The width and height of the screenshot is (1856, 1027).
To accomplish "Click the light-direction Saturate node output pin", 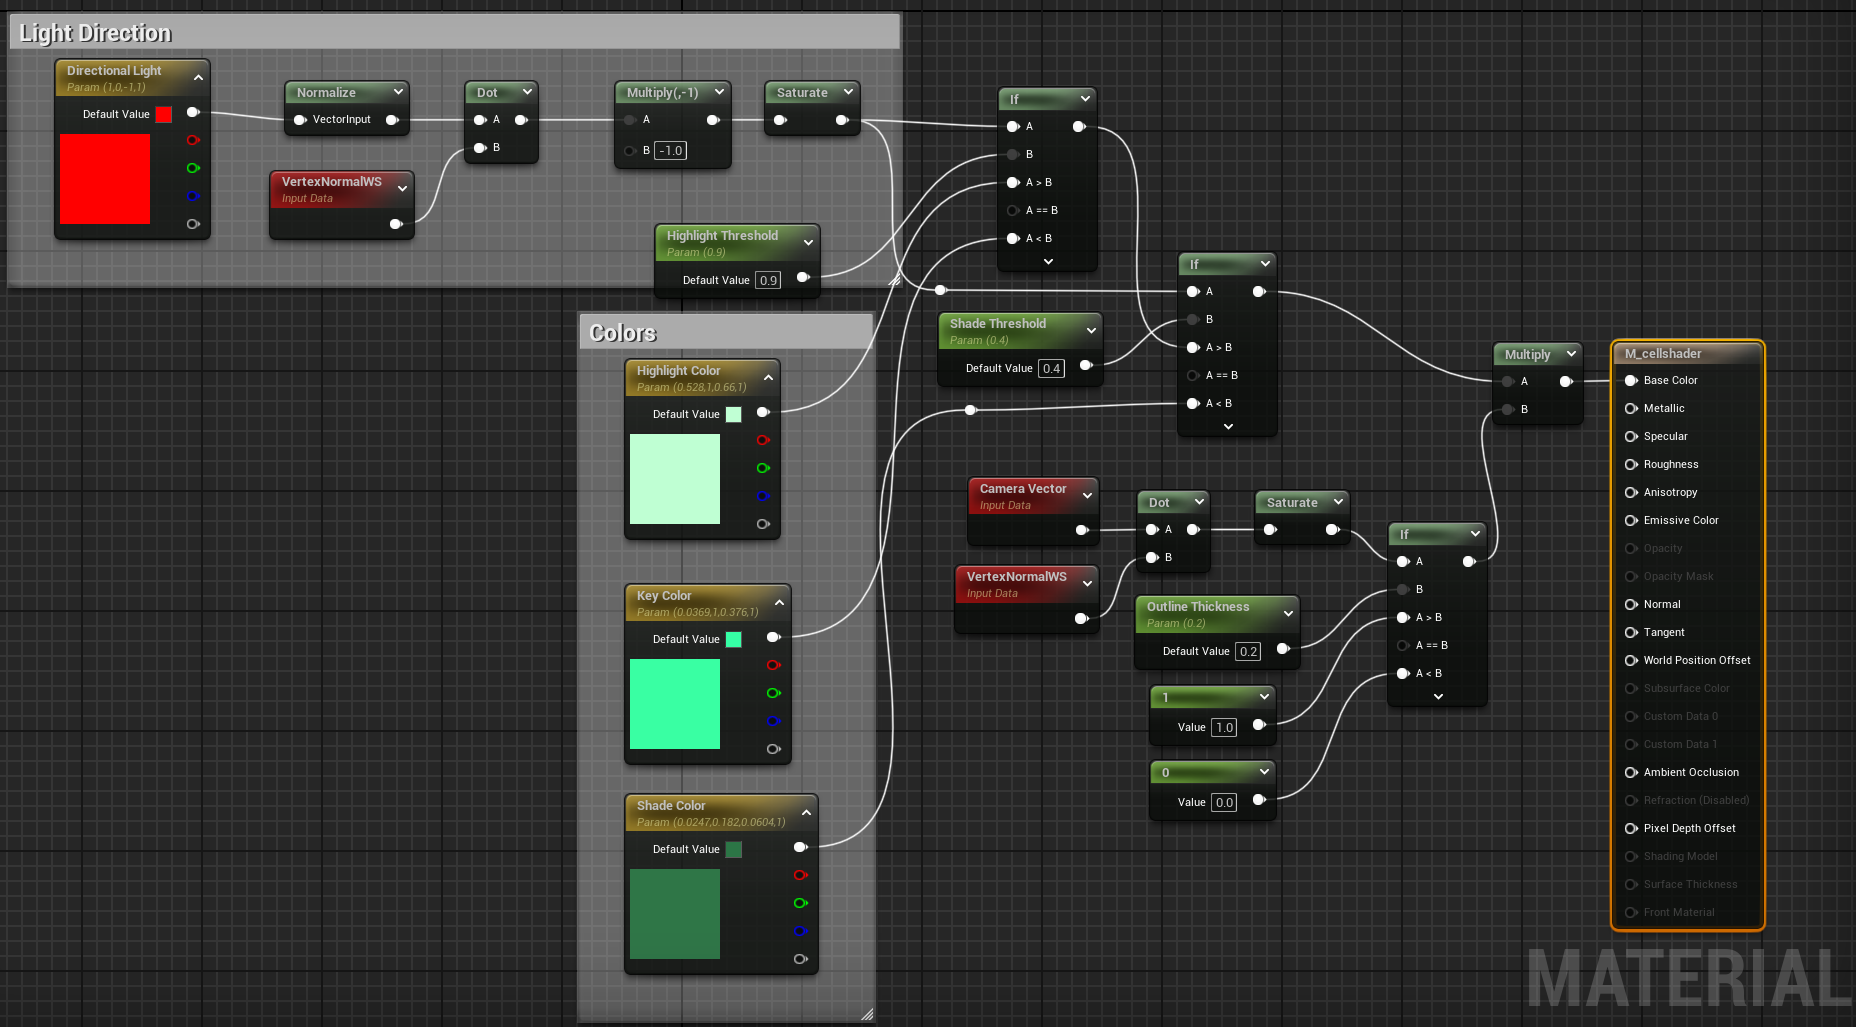I will pyautogui.click(x=842, y=120).
